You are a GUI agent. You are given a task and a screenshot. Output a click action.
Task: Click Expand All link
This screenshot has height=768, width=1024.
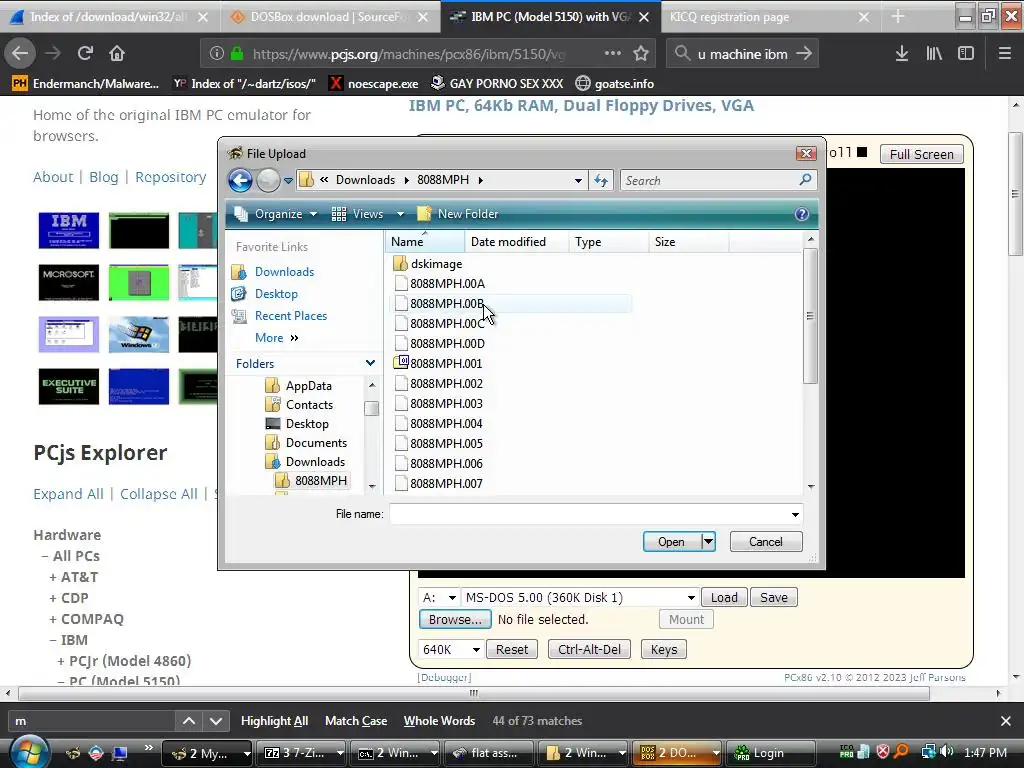point(69,494)
